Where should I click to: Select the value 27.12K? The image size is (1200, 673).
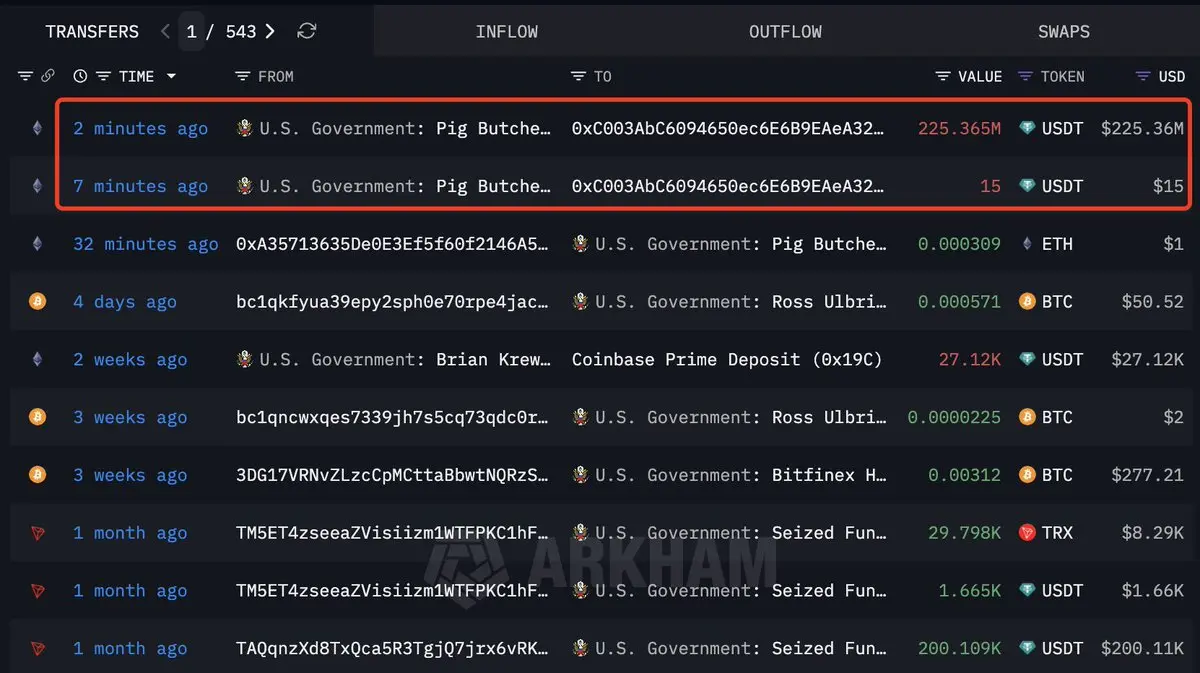pyautogui.click(x=969, y=360)
